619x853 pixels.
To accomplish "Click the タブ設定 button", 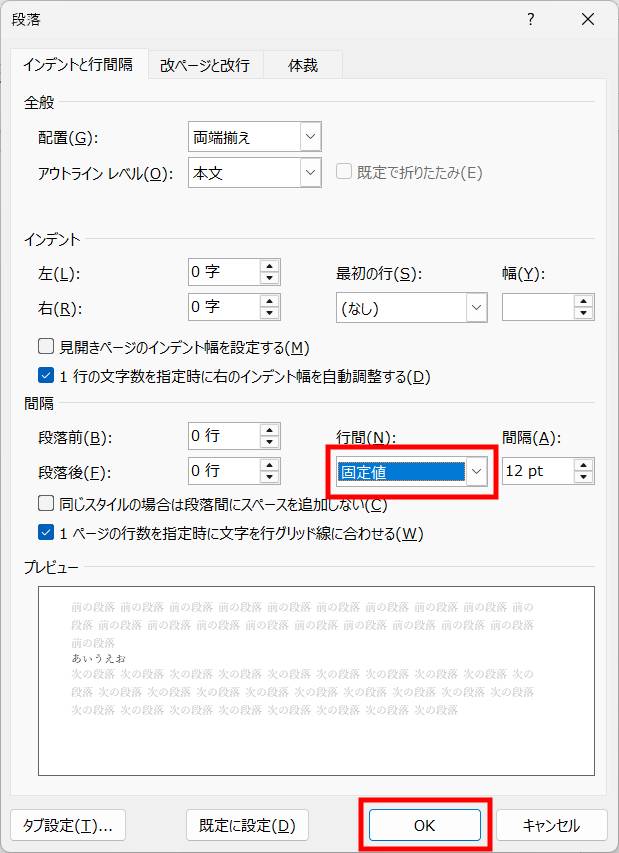I will click(x=68, y=825).
